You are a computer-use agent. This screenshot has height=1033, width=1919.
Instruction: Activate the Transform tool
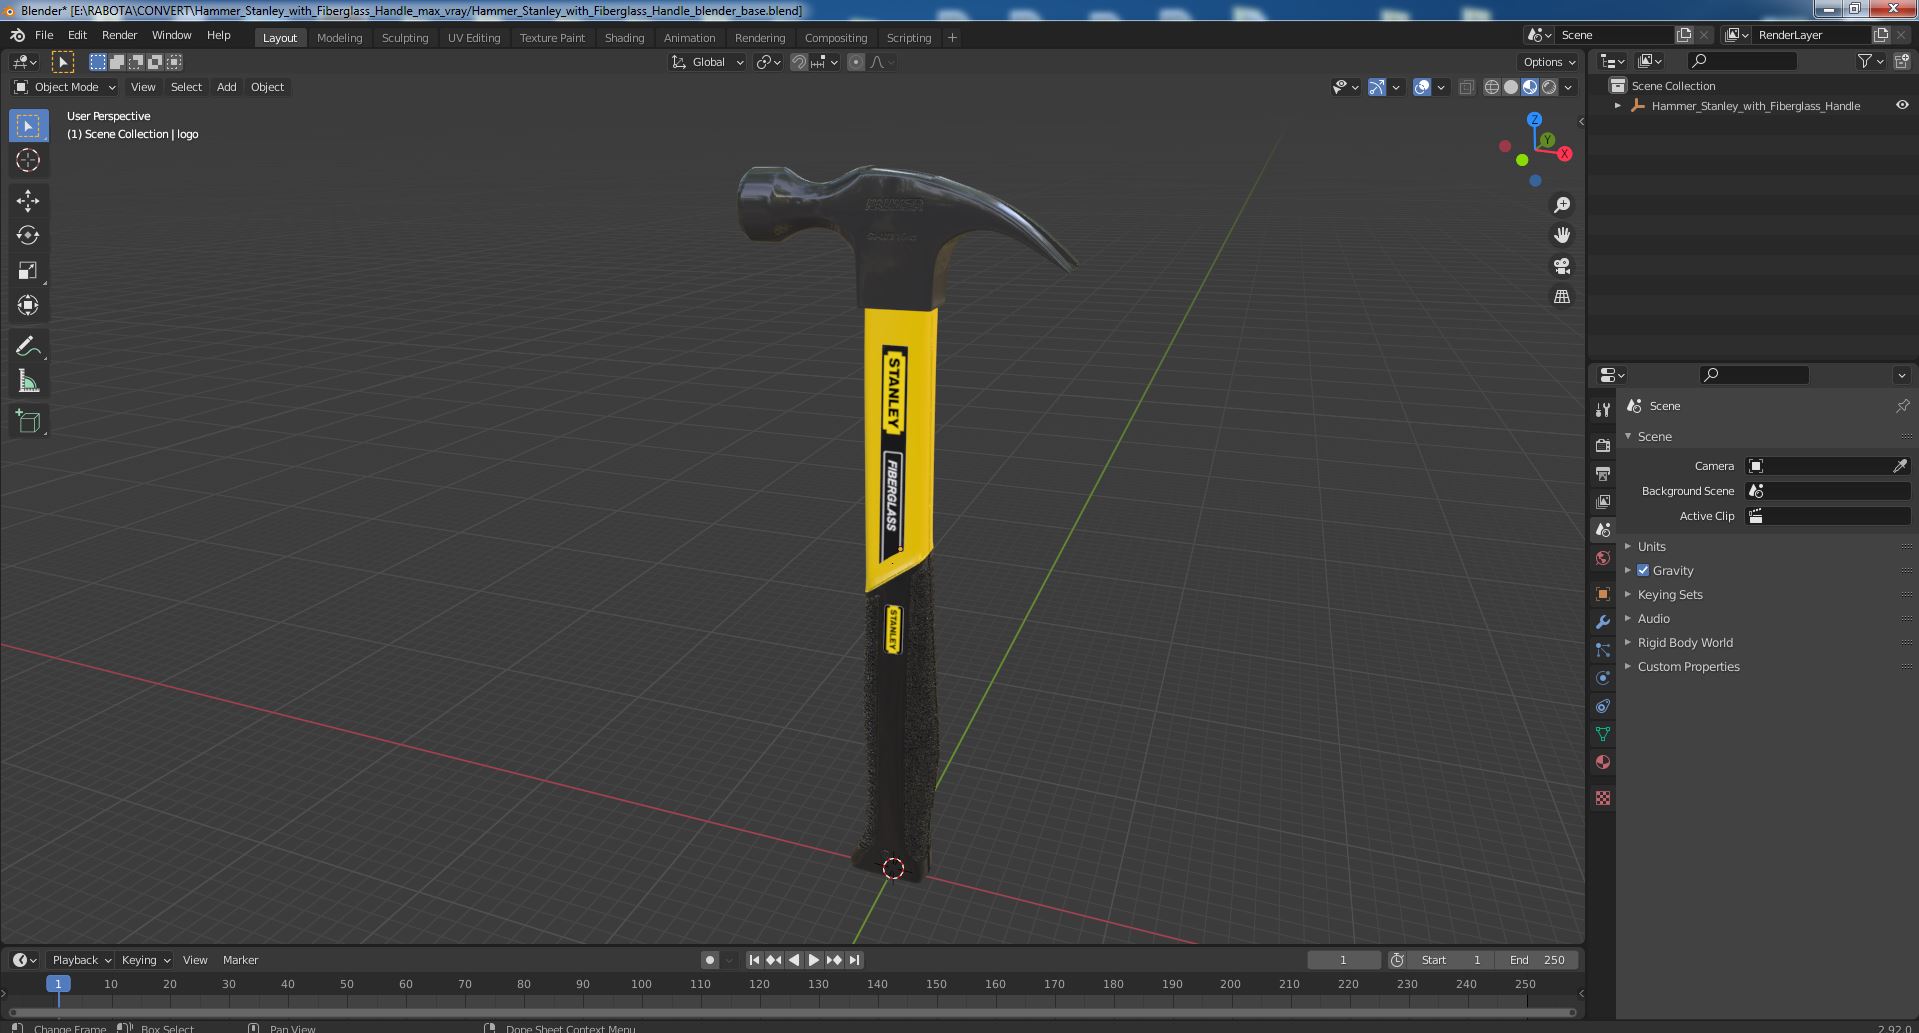(x=28, y=306)
